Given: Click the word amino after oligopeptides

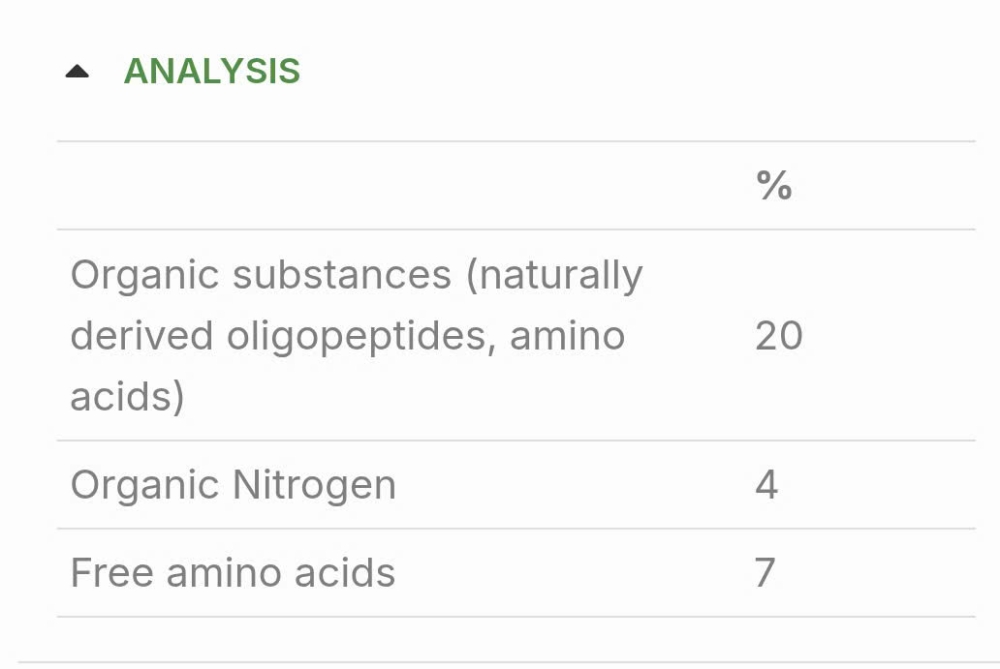Looking at the screenshot, I should 567,336.
